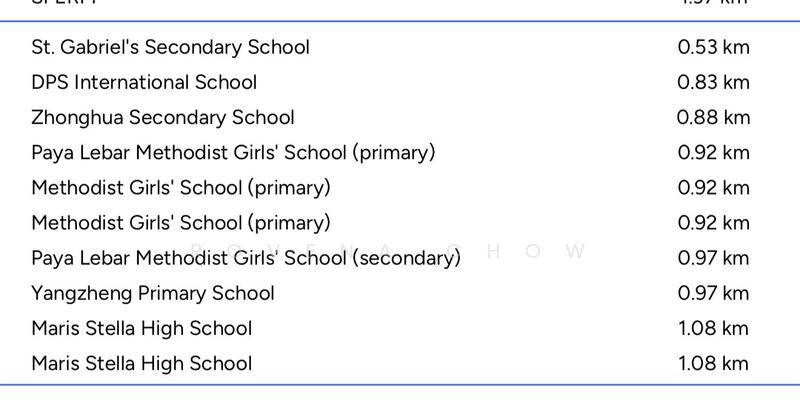This screenshot has width=800, height=420.
Task: Select St. Gabriel's Secondary School entry
Action: (170, 47)
